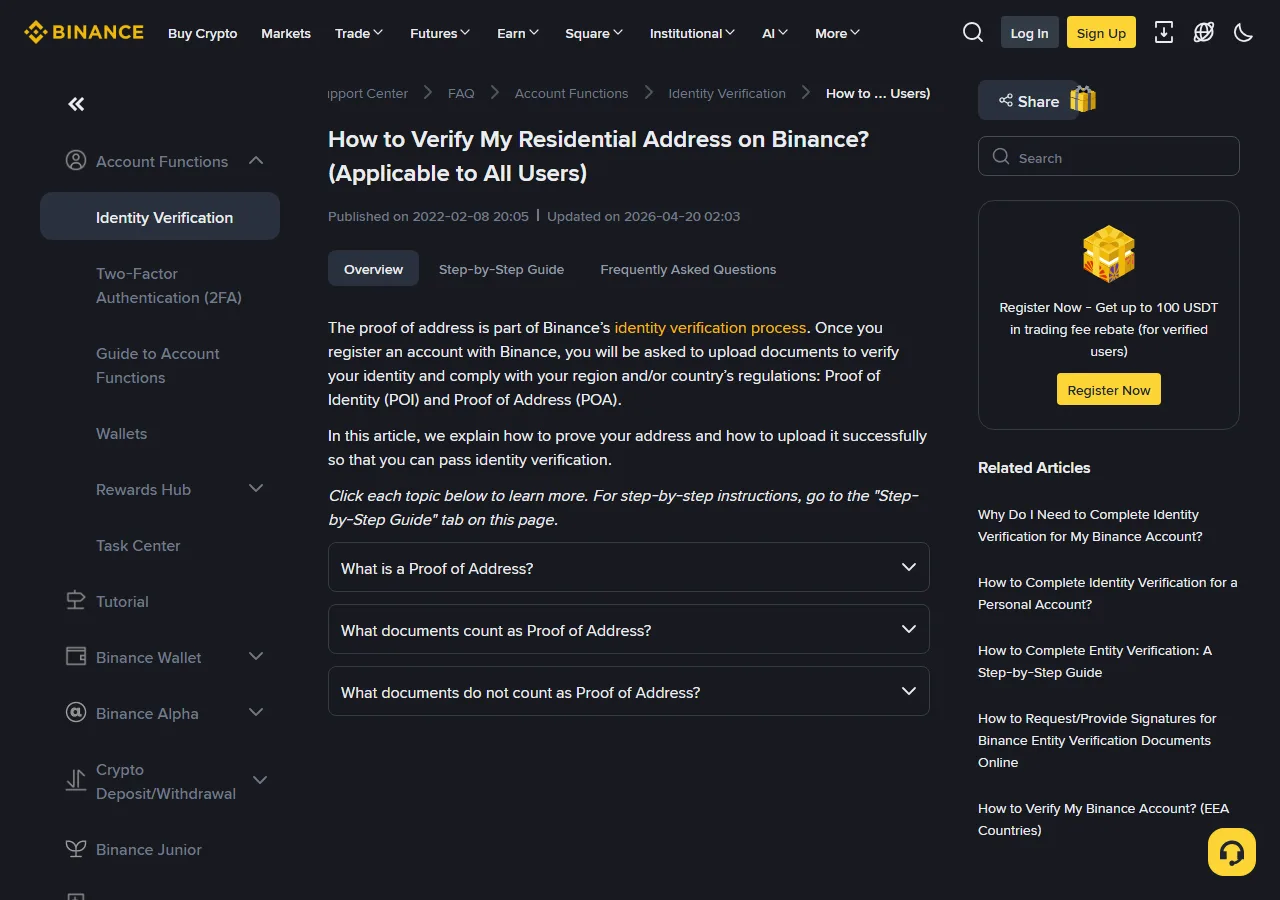Click the Crypto Deposit/Withdrawal icon
This screenshot has width=1280, height=900.
click(76, 780)
